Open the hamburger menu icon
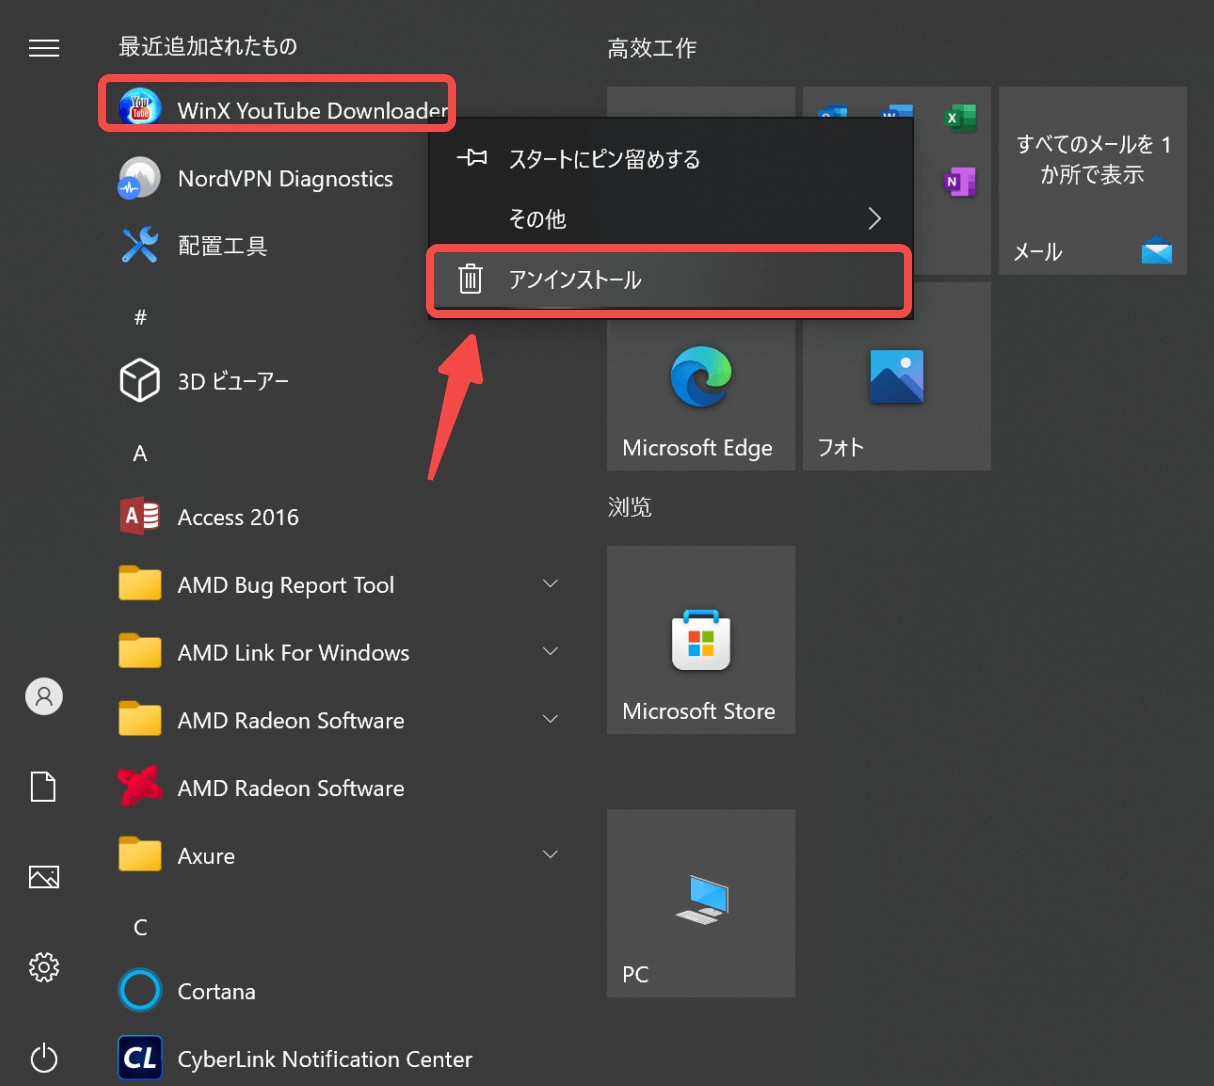Viewport: 1214px width, 1086px height. 44,48
